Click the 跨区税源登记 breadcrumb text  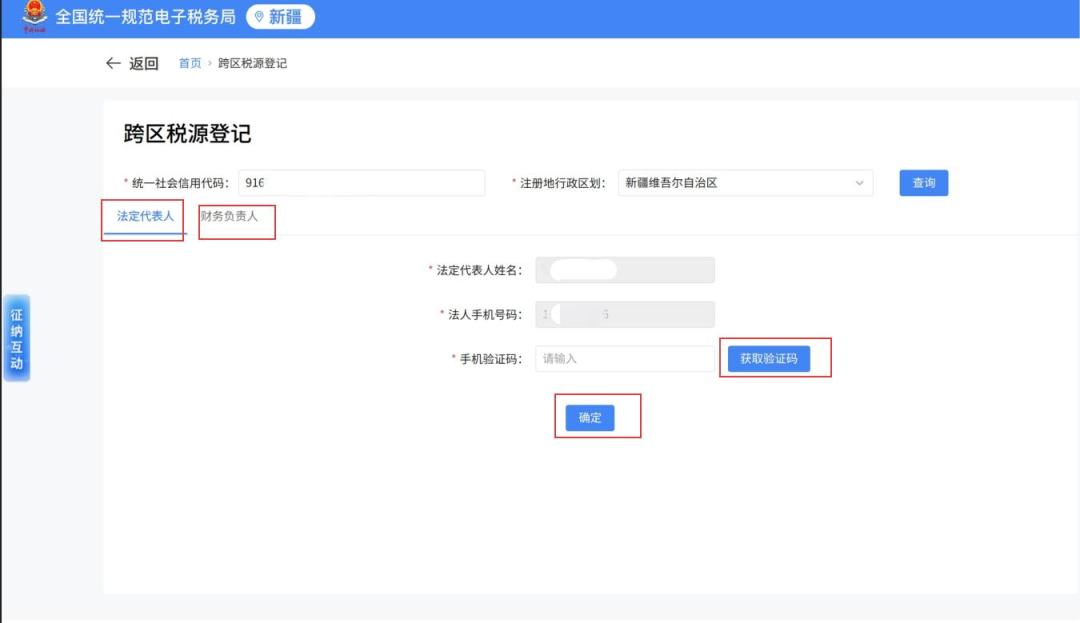252,63
